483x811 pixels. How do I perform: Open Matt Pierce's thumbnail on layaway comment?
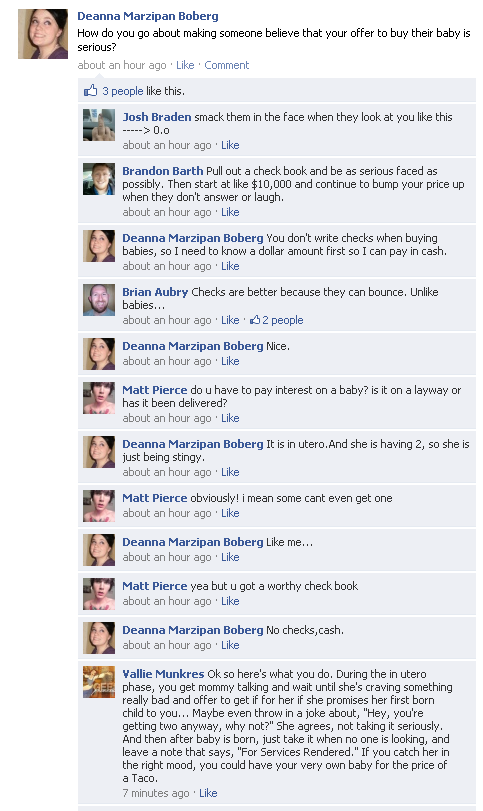[x=99, y=398]
